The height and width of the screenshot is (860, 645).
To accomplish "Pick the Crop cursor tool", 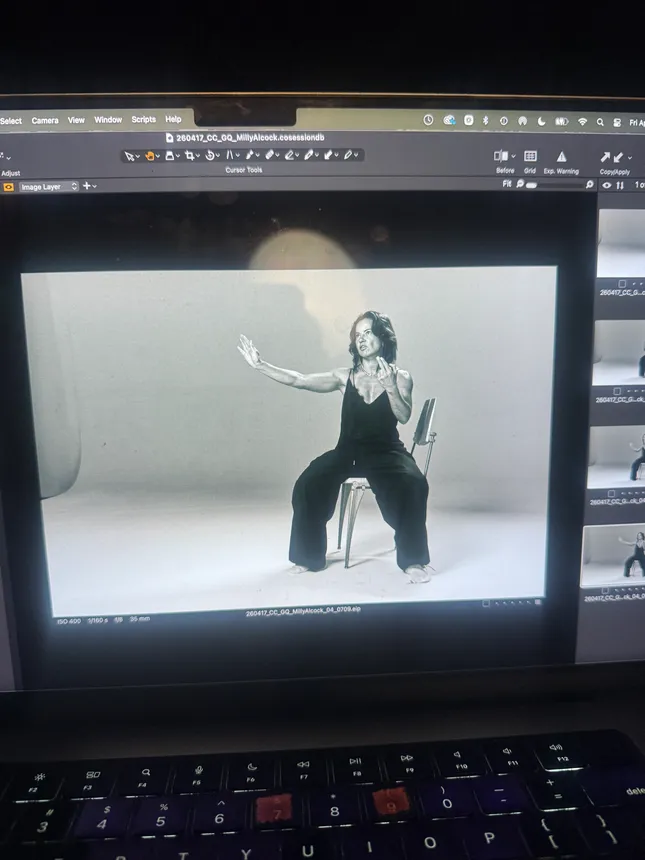I will (189, 156).
